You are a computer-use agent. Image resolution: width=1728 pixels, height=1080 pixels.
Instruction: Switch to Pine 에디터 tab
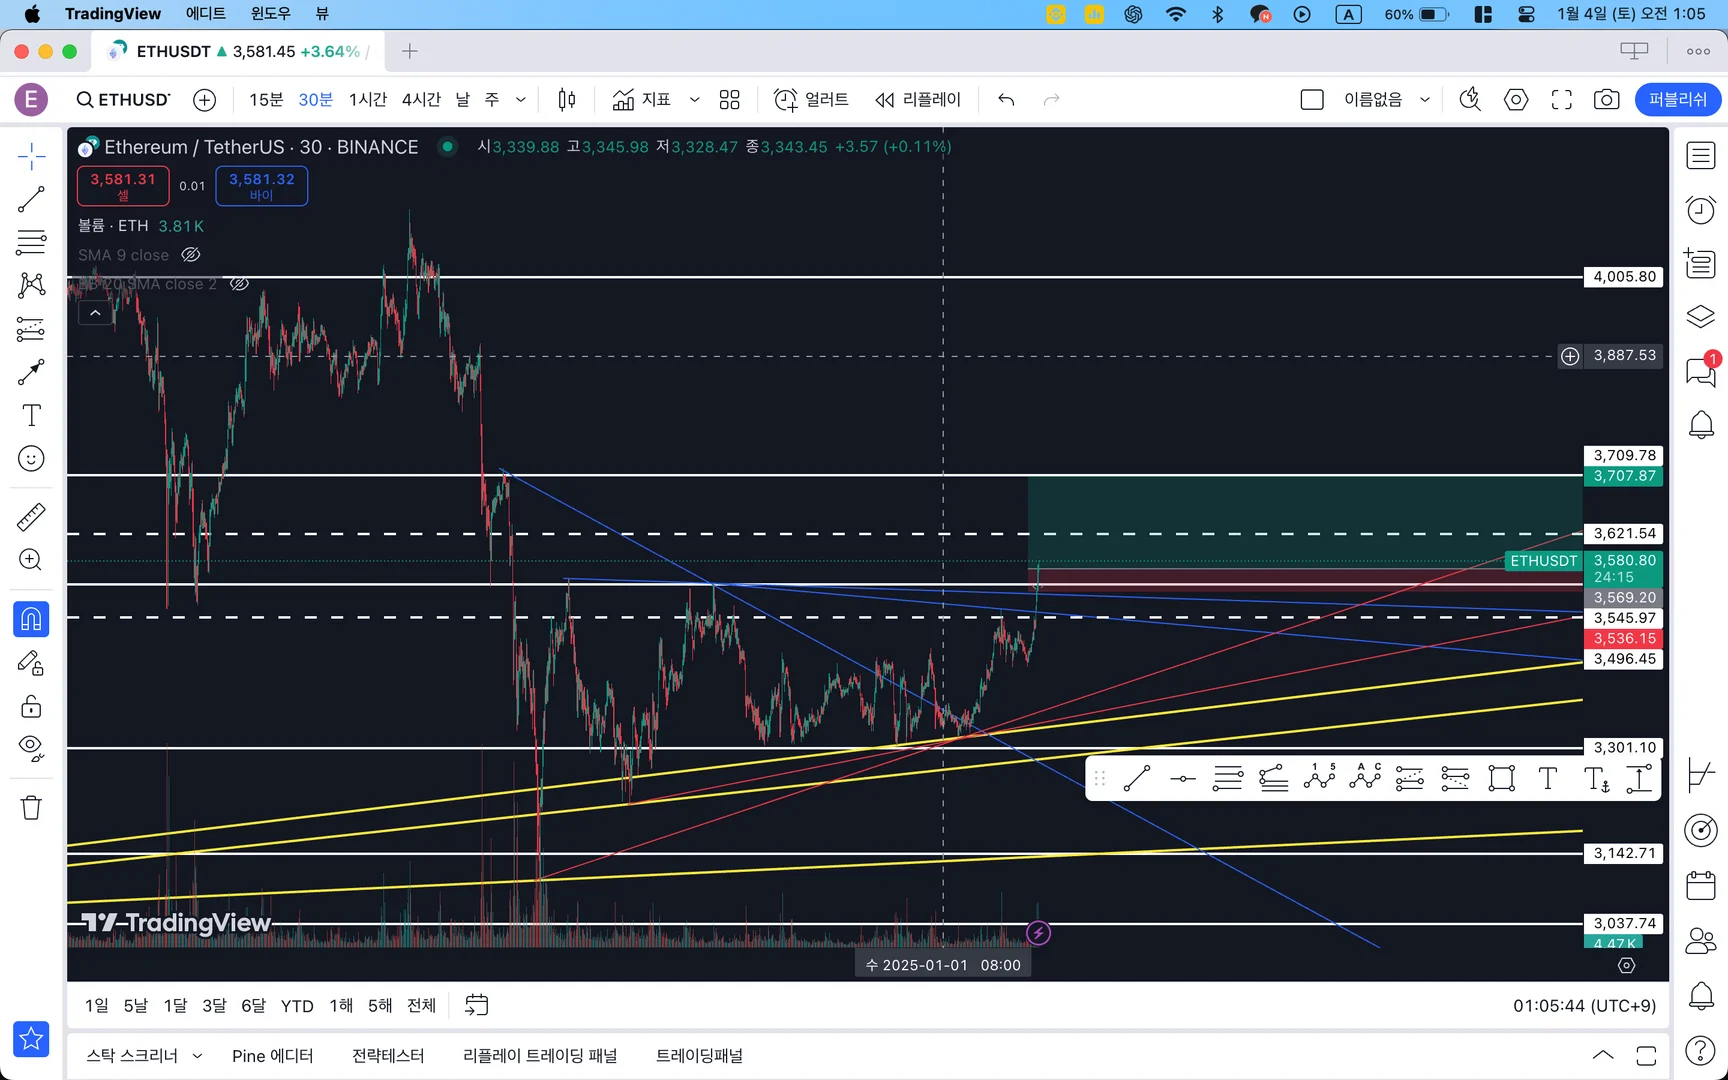272,1056
